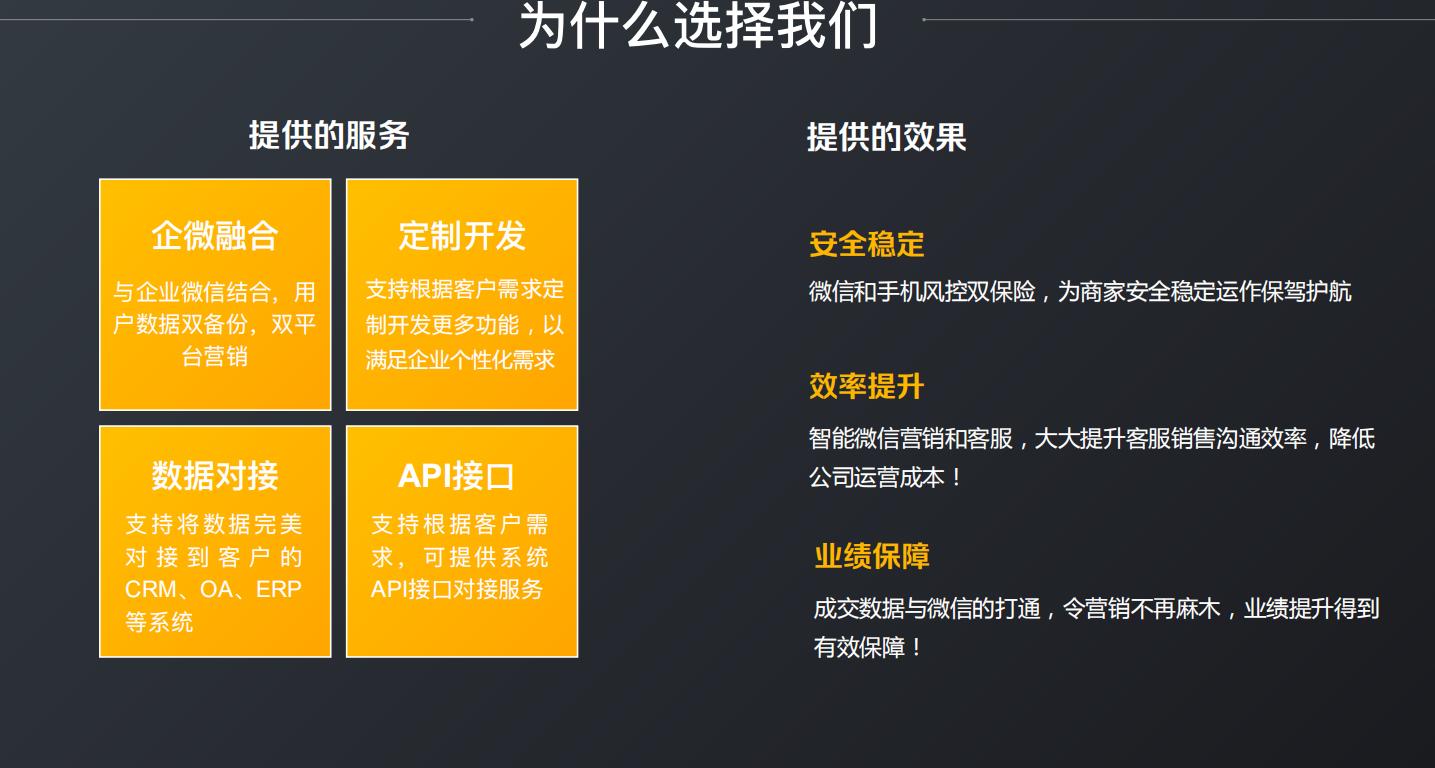
Task: Click the 业绩保障 description paragraph
Action: (x=1090, y=627)
